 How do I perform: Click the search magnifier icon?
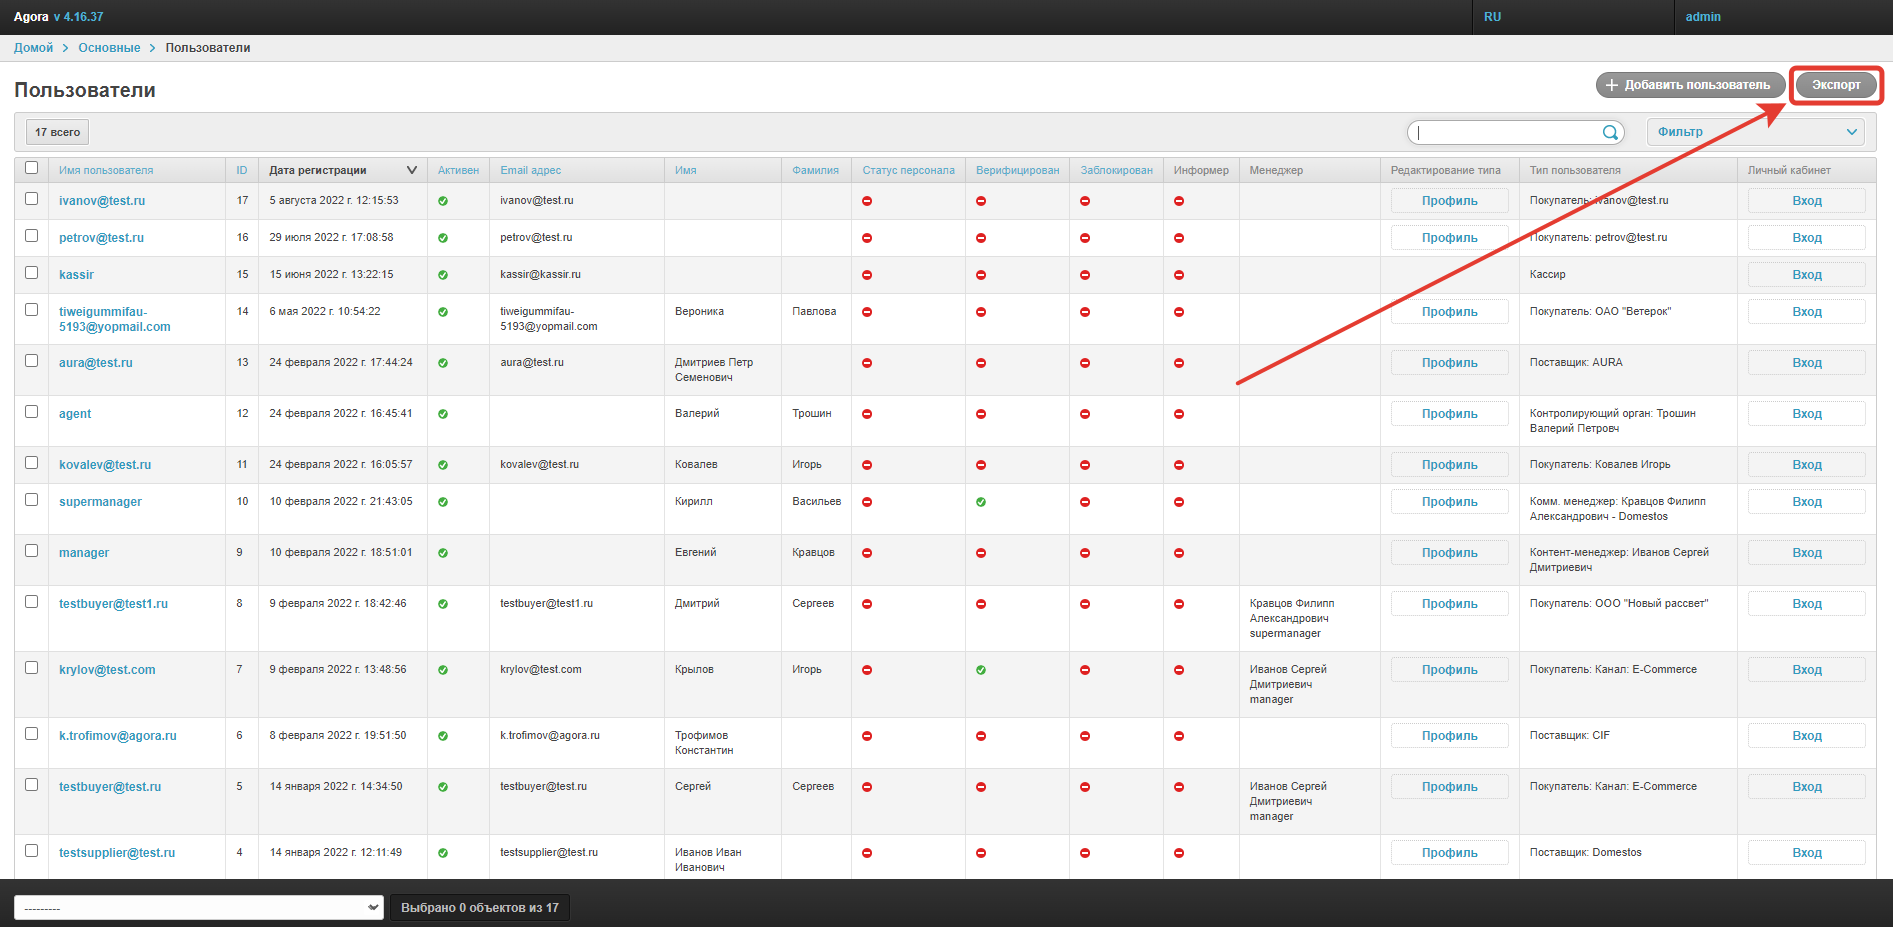click(x=1610, y=132)
